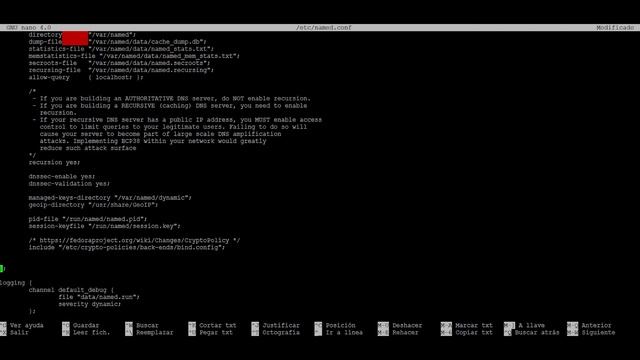Place cursor on the statistics-file line
The height and width of the screenshot is (360, 640).
(x=121, y=49)
